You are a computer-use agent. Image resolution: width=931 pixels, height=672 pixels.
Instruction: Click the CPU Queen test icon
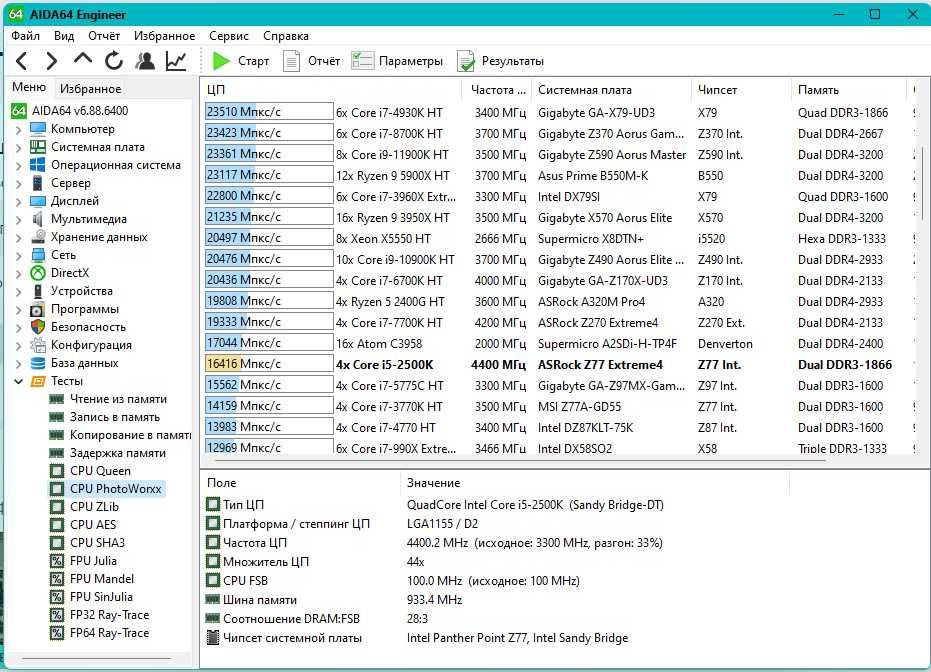[56, 471]
